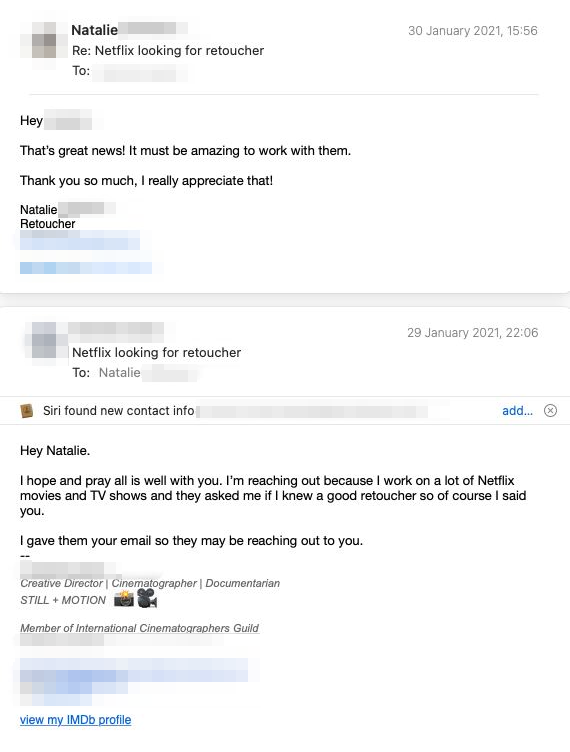Open the view my IMDb profile link
The width and height of the screenshot is (570, 752).
tap(75, 719)
